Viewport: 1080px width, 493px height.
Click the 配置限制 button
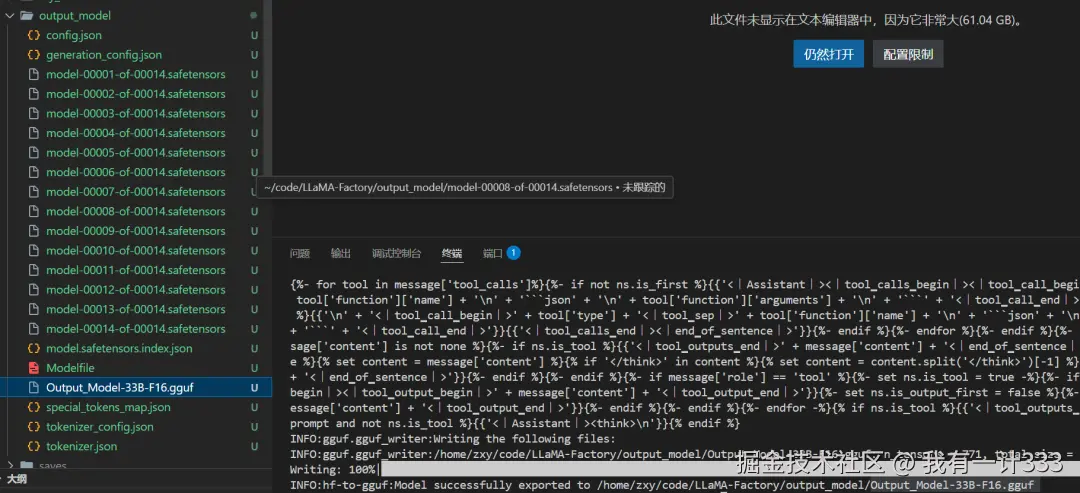pyautogui.click(x=908, y=54)
